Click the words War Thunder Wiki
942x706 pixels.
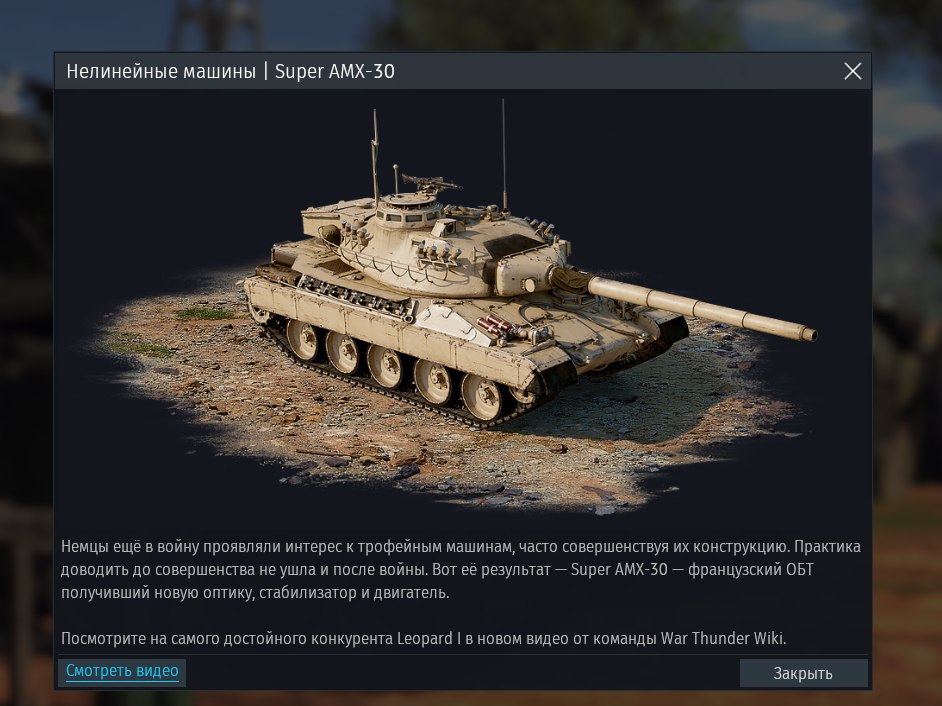pos(723,638)
